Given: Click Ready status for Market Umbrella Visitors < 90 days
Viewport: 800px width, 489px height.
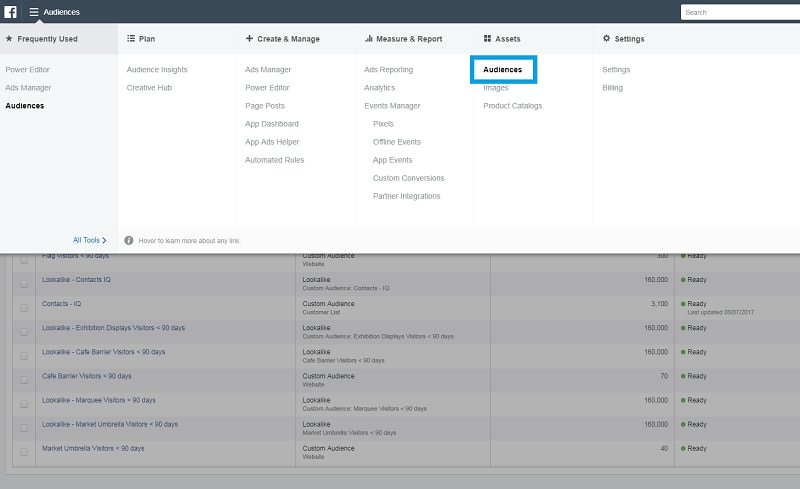Looking at the screenshot, I should (696, 448).
